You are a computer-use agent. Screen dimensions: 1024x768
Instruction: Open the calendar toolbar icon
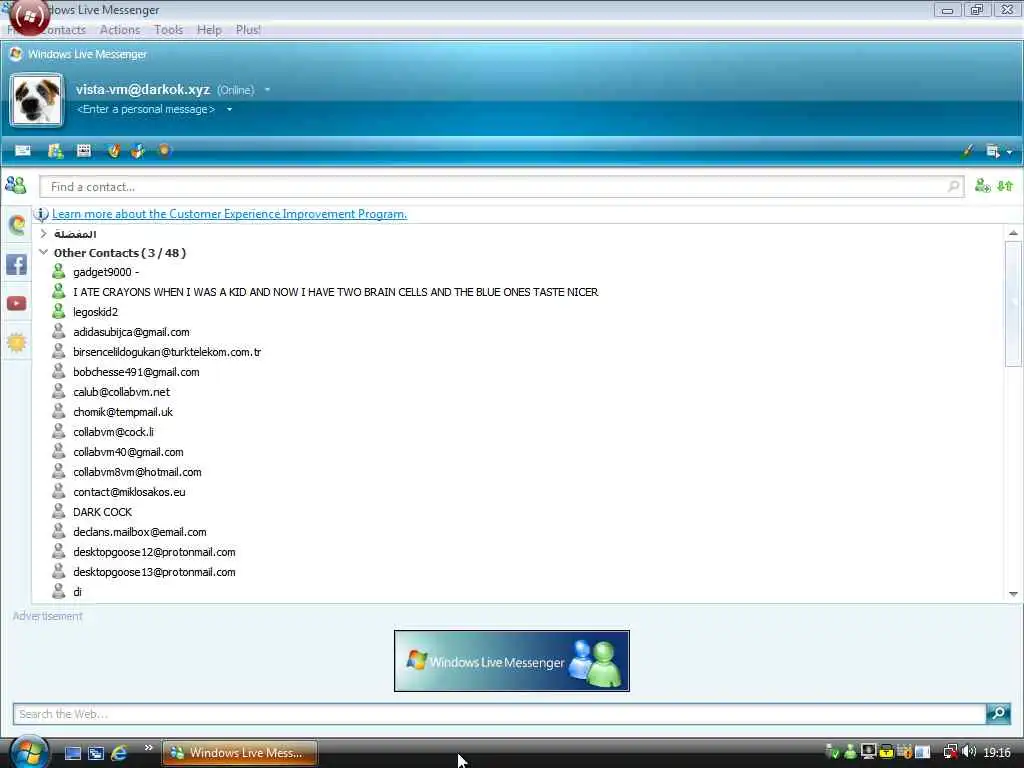[x=84, y=151]
